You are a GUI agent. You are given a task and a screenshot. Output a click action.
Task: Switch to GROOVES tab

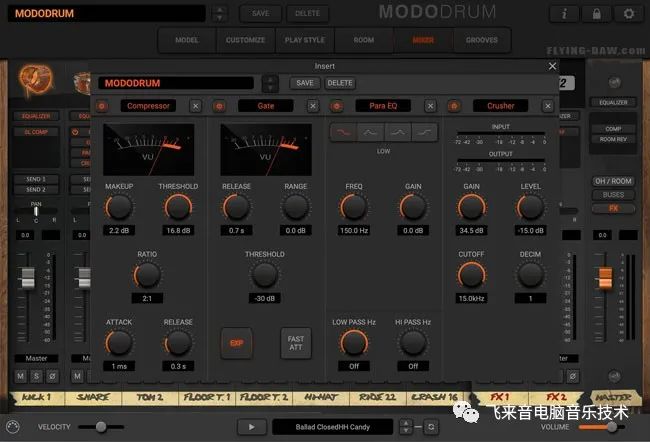pyautogui.click(x=482, y=40)
